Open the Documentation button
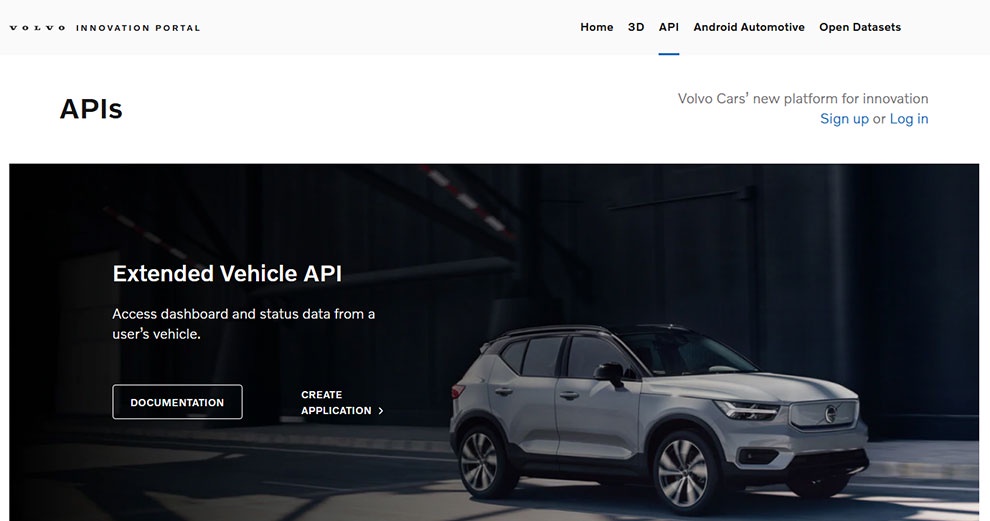The image size is (990, 521). click(177, 402)
